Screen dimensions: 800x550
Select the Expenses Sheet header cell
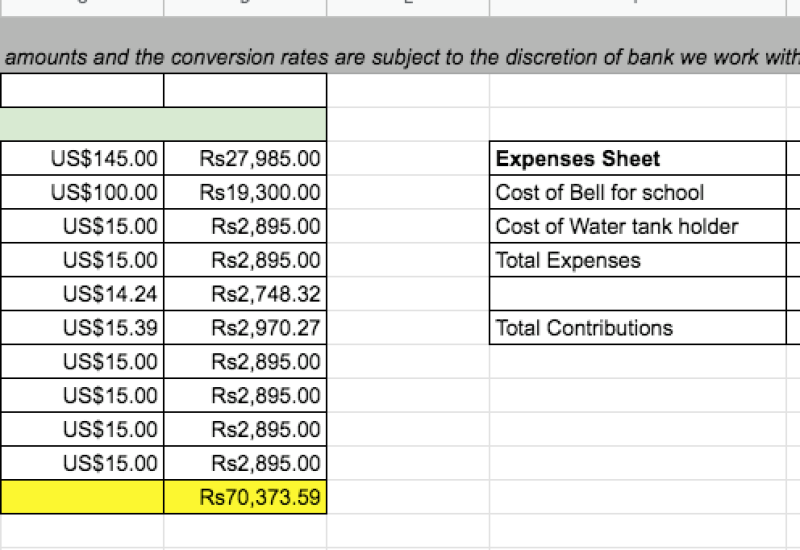(638, 158)
